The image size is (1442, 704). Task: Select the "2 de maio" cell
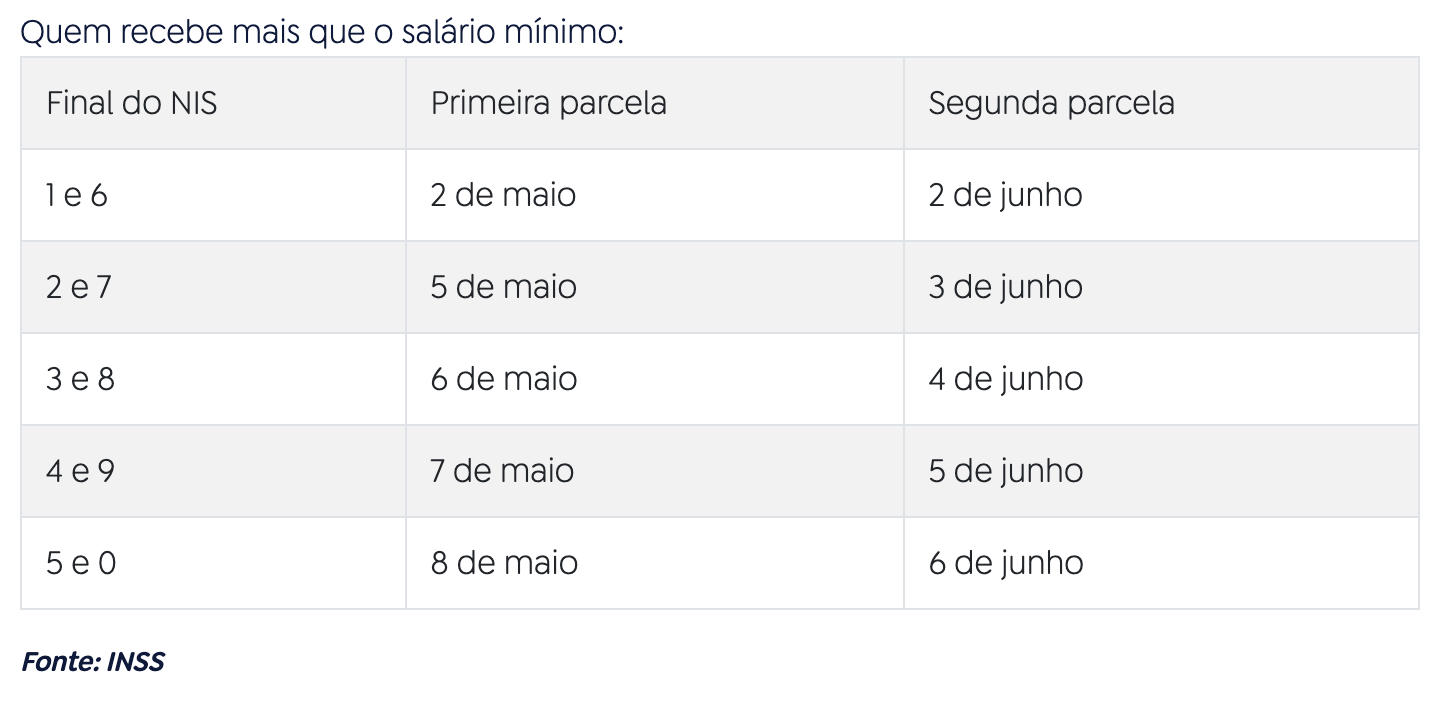(503, 195)
